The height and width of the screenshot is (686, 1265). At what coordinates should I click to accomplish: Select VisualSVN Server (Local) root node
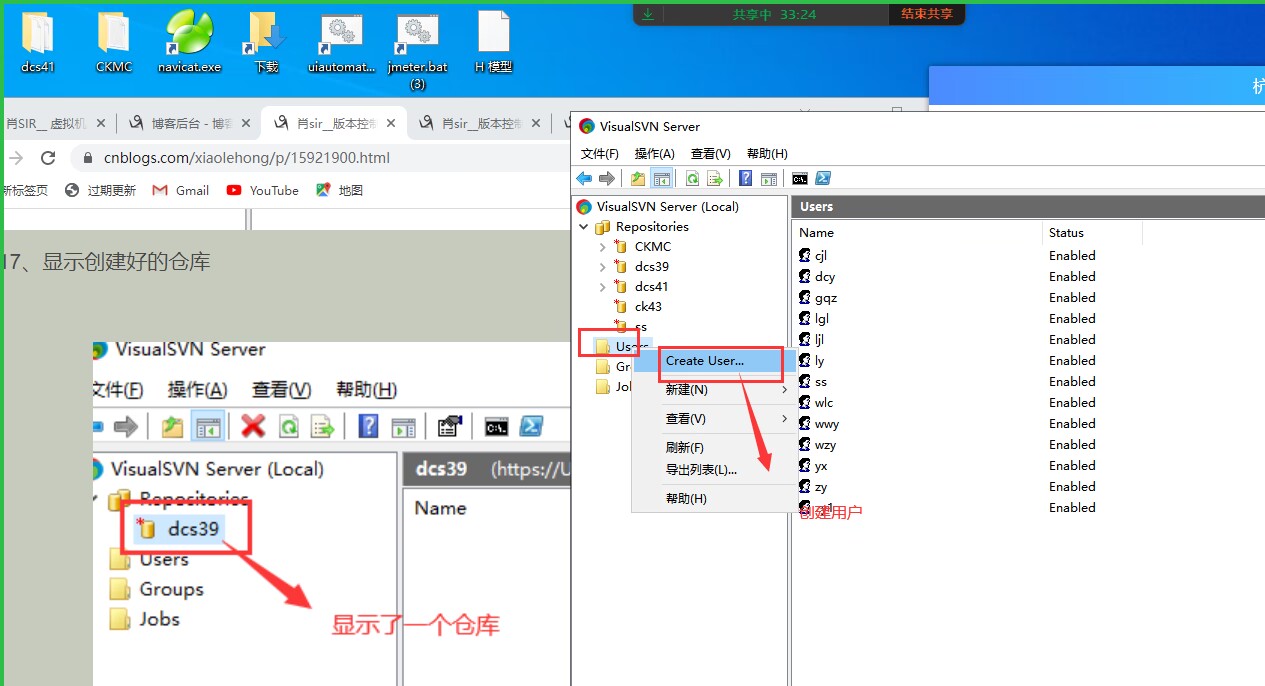(x=658, y=207)
